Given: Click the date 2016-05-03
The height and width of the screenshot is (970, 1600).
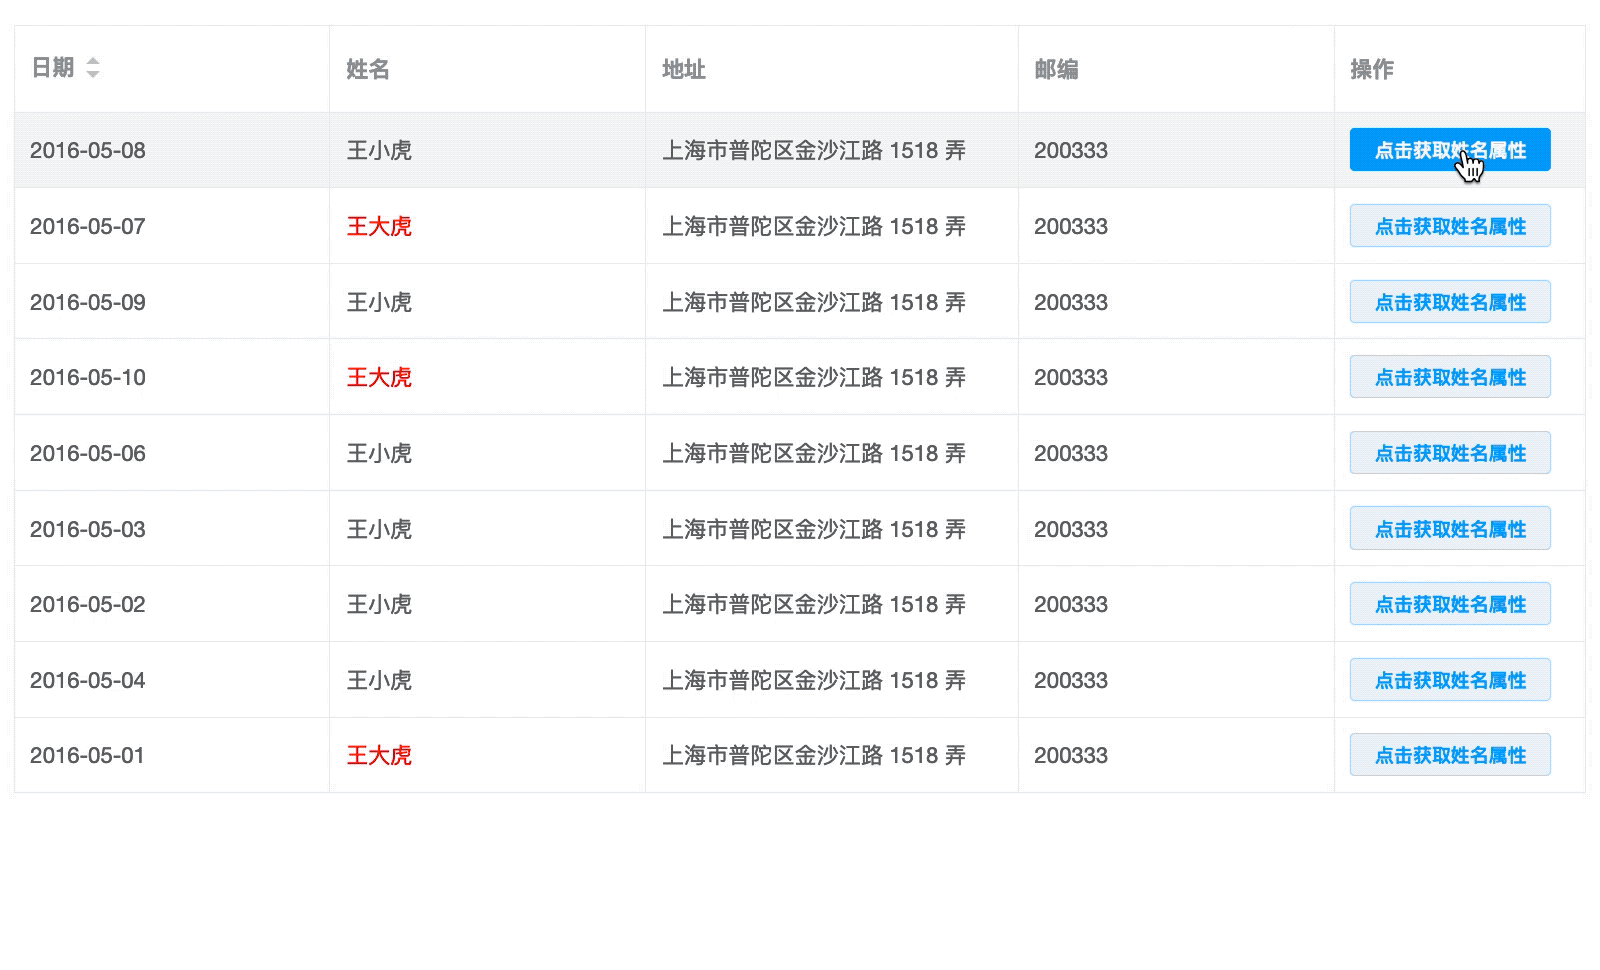Looking at the screenshot, I should [x=88, y=529].
